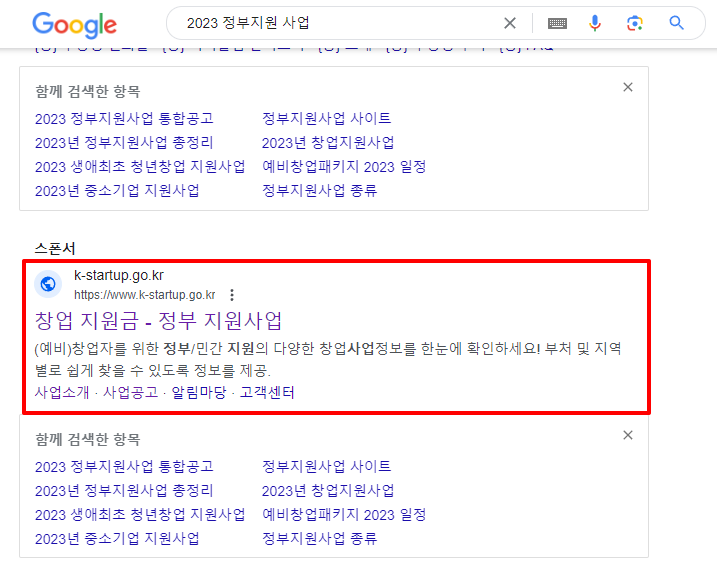The height and width of the screenshot is (569, 717).
Task: Select 정부지원사업 종류 in upper box
Action: (320, 190)
